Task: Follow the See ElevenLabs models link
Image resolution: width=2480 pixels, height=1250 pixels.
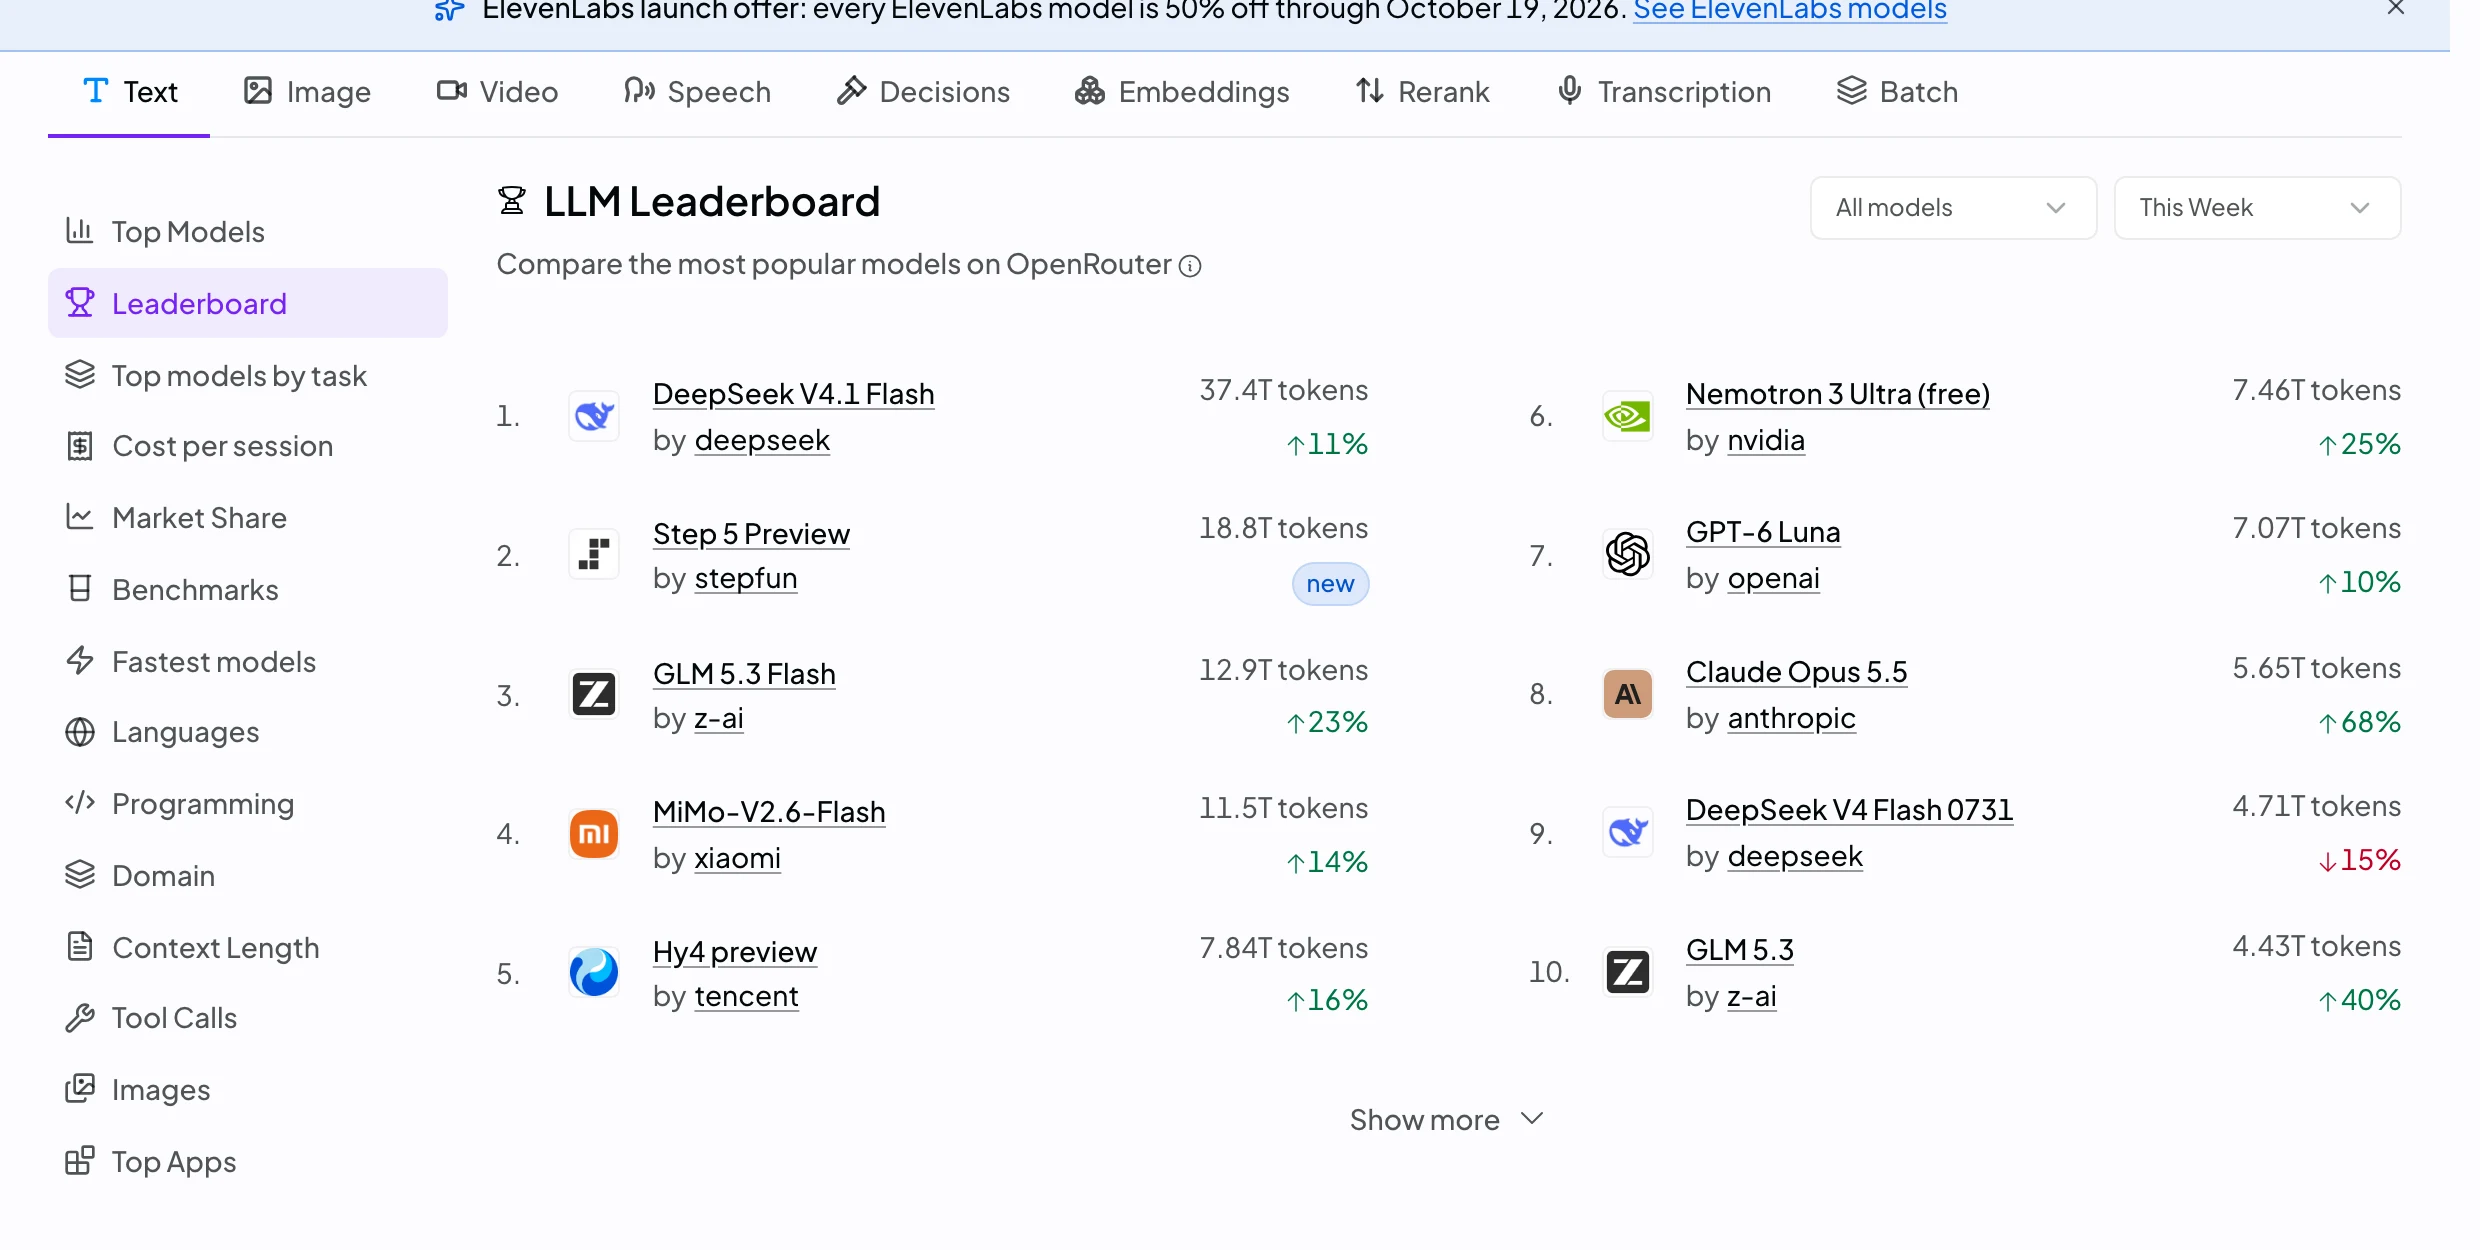Action: (x=1790, y=10)
